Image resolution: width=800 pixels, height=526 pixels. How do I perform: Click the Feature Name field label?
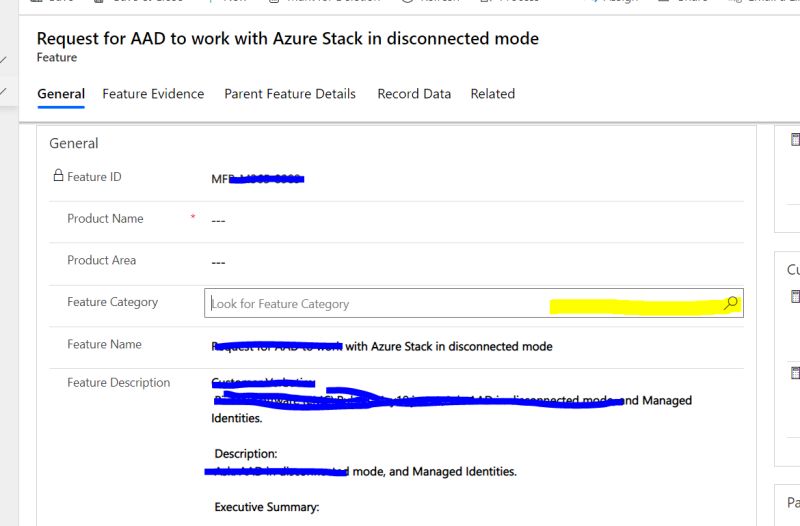104,344
